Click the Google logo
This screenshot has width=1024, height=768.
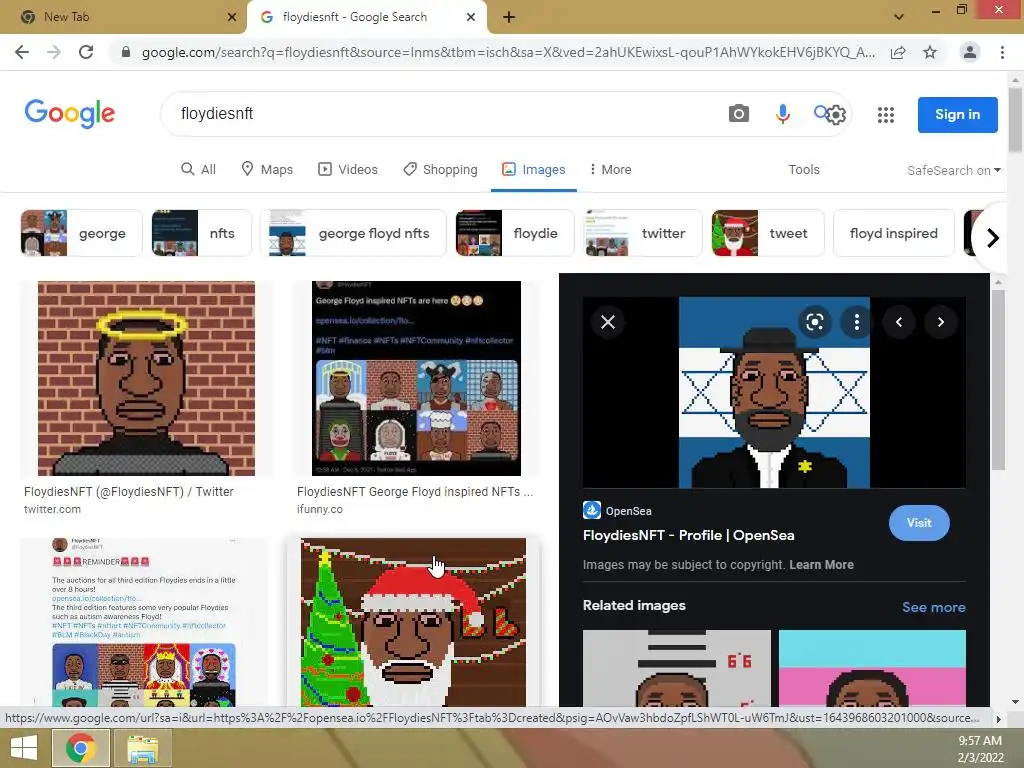click(70, 114)
